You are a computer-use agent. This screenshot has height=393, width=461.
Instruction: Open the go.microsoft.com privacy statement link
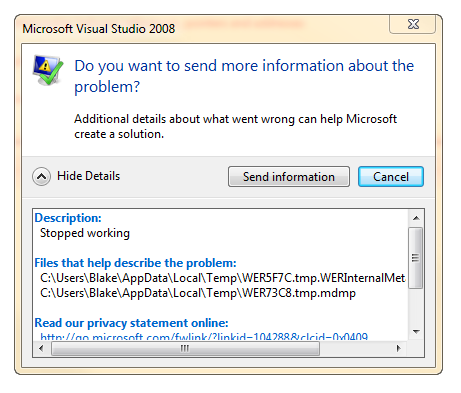point(204,337)
